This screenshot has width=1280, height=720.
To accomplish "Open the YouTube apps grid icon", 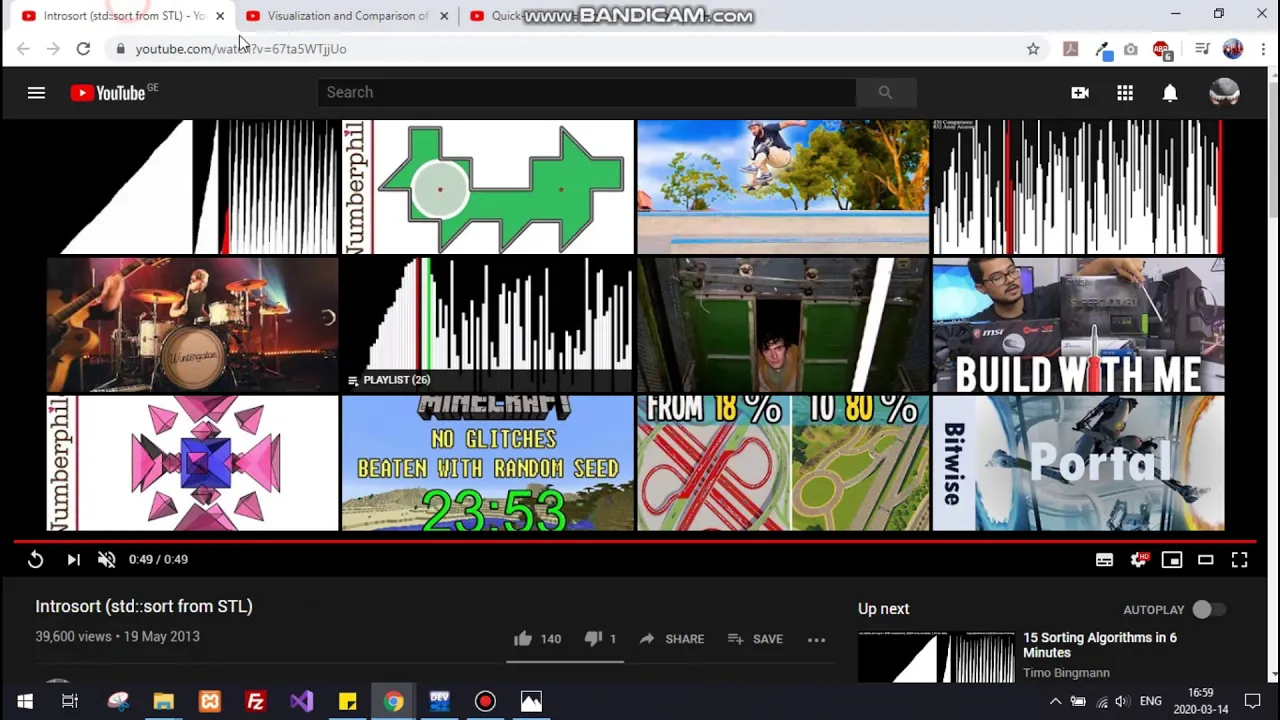I will coord(1125,93).
